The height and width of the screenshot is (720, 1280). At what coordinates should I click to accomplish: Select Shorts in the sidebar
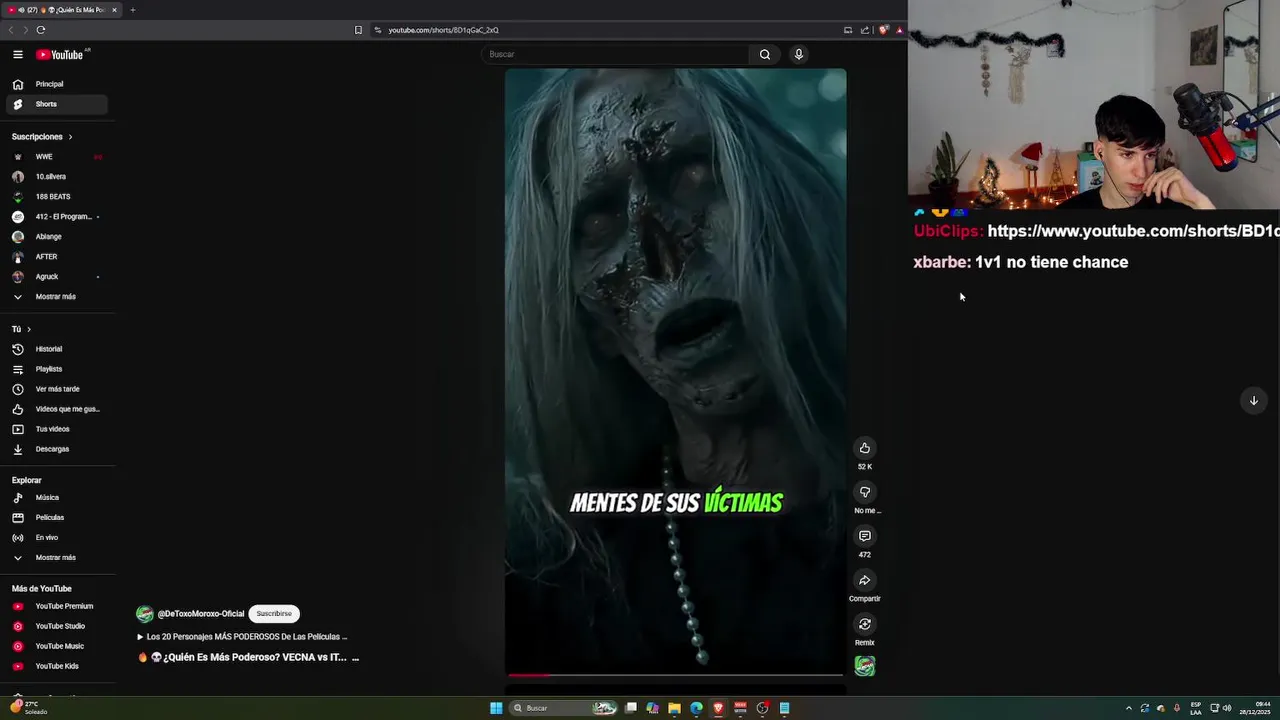[56, 104]
